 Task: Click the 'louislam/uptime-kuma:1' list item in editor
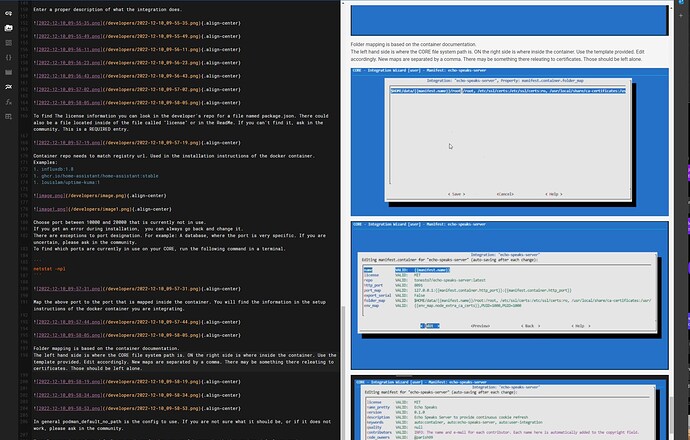tap(67, 182)
